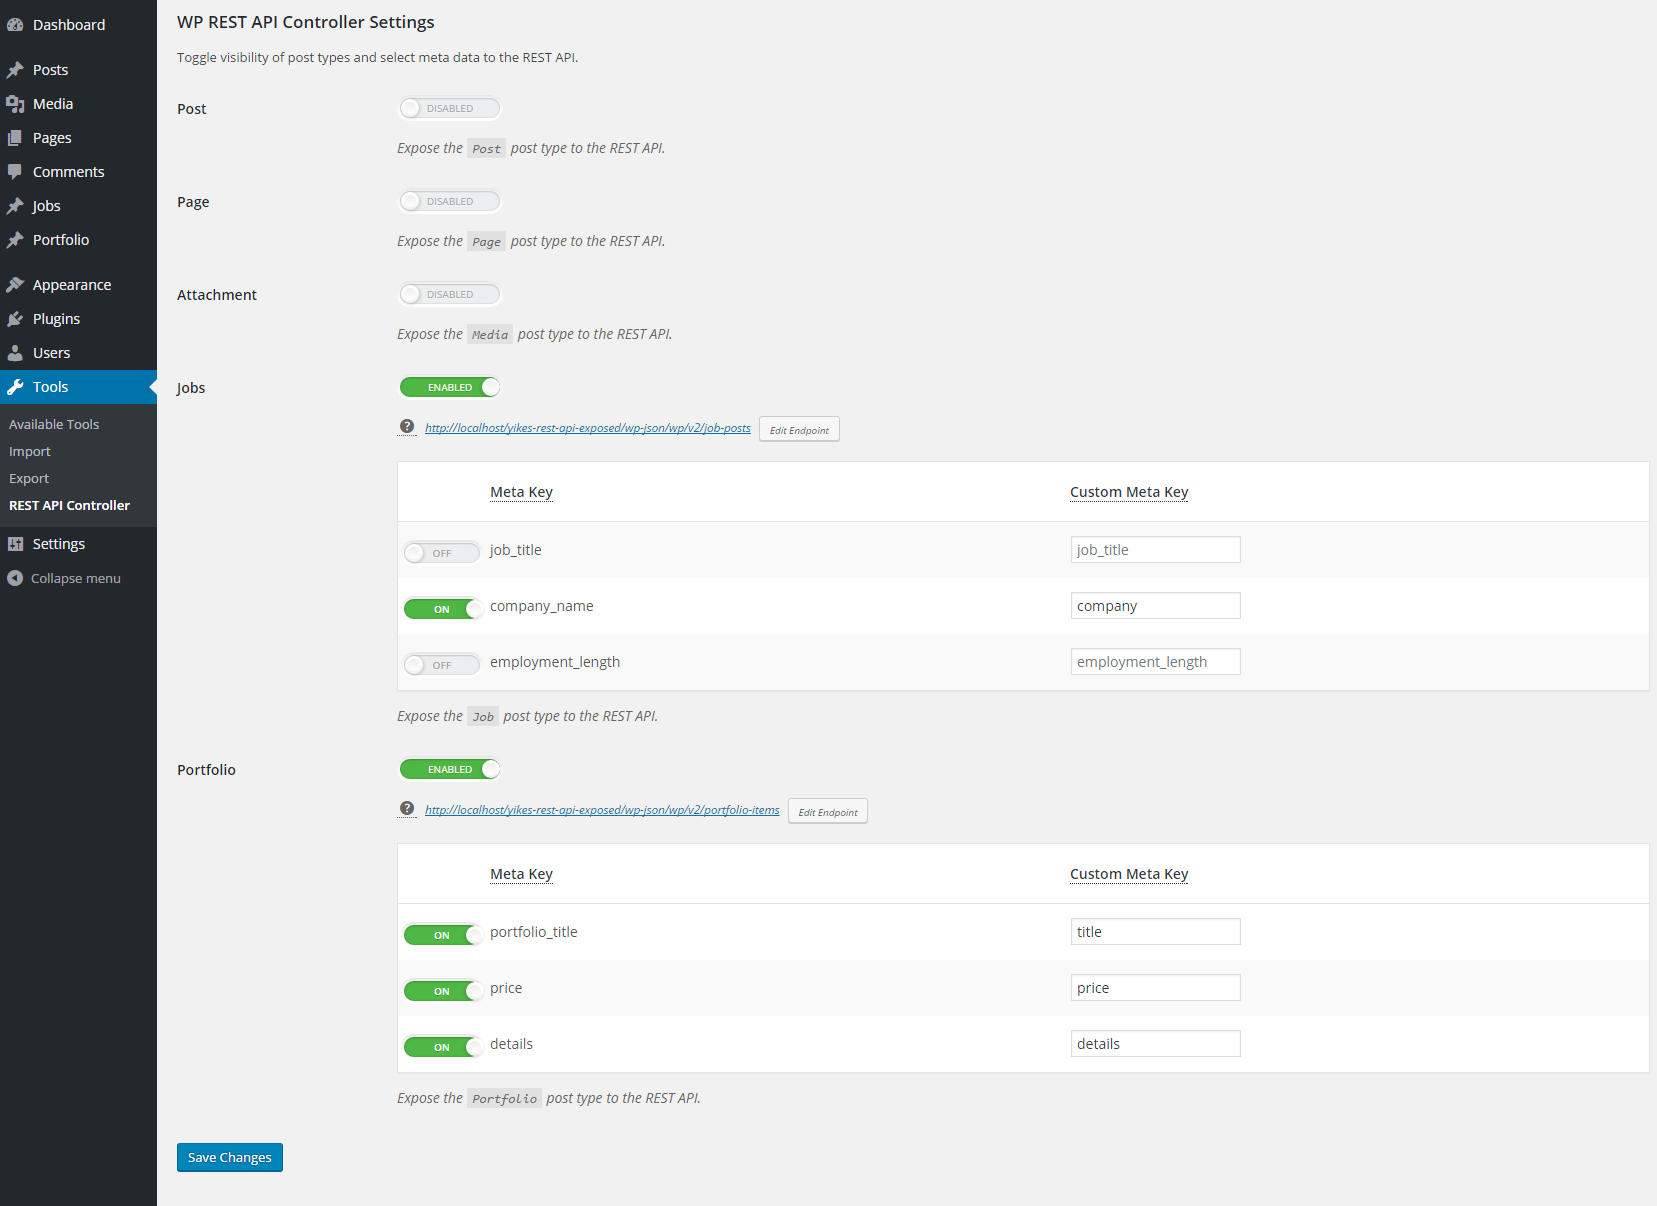1657x1206 pixels.
Task: Click the Users person icon
Action: (x=15, y=353)
